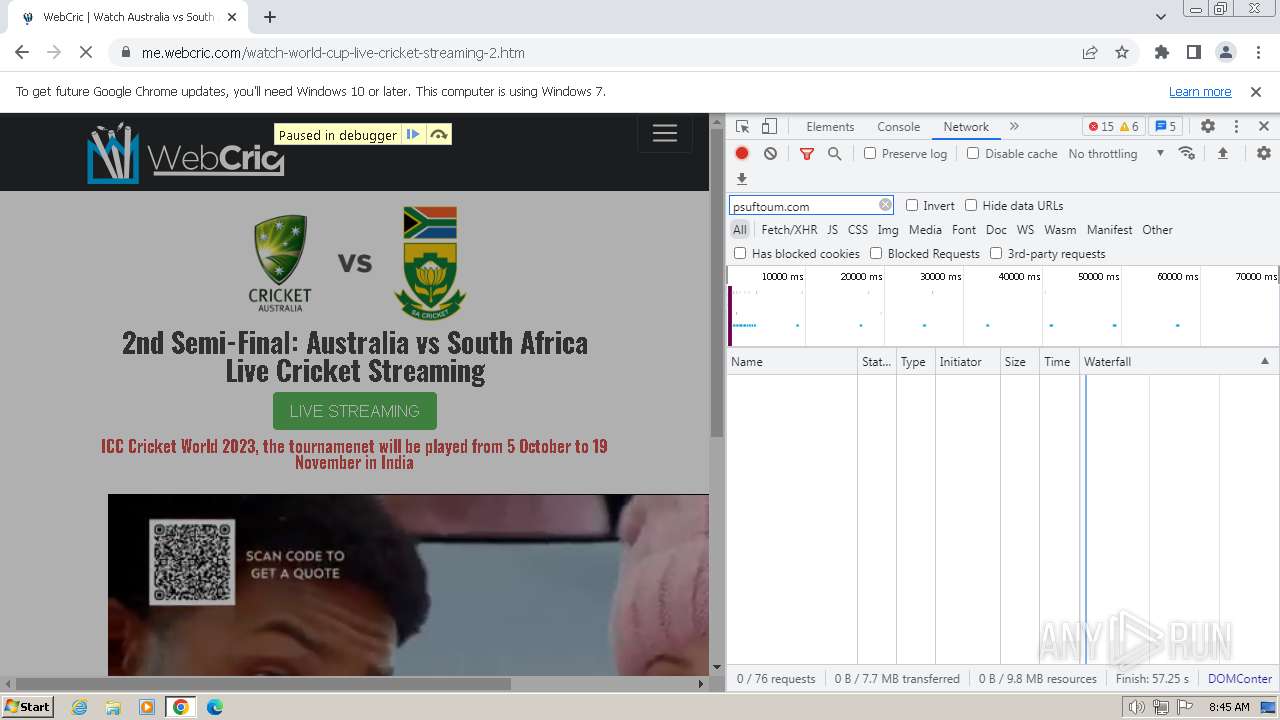Screen dimensions: 1280x720
Task: Open Microsoft Edge from taskbar
Action: click(214, 707)
